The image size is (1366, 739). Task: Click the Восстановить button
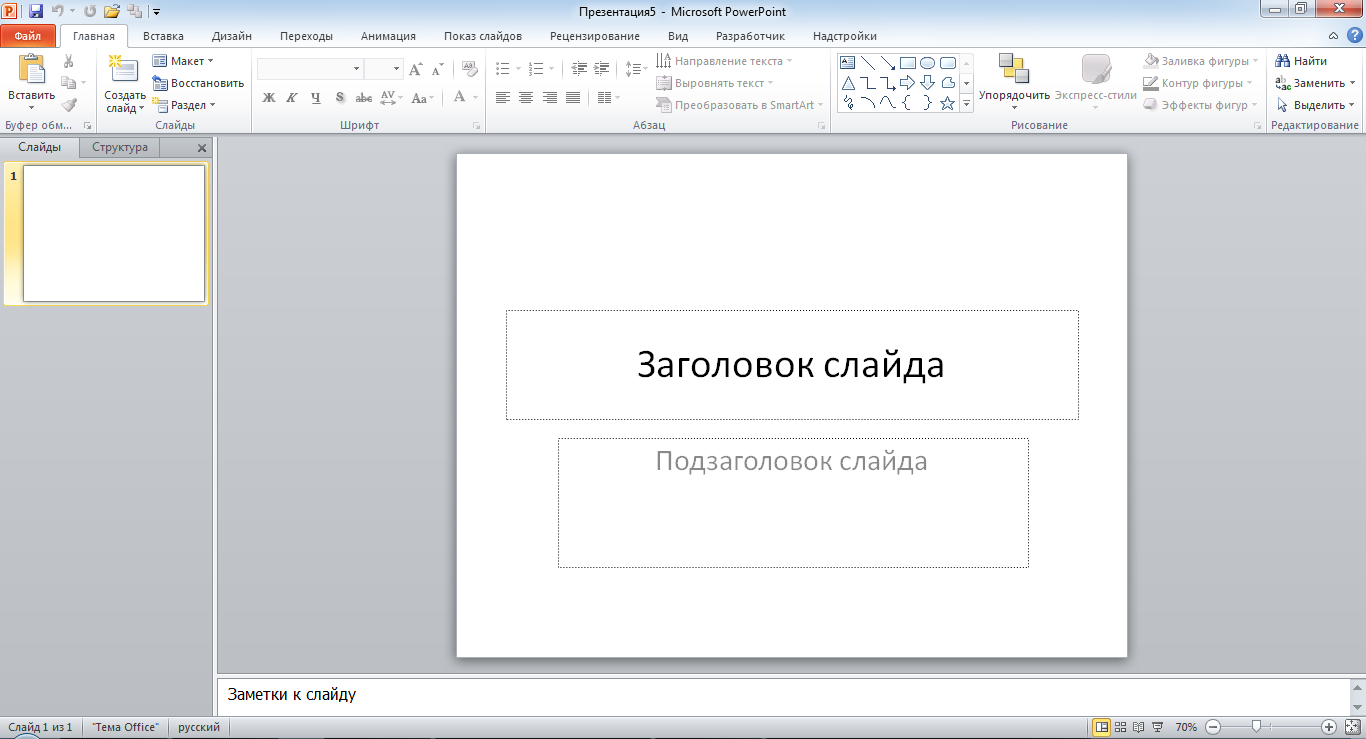198,83
